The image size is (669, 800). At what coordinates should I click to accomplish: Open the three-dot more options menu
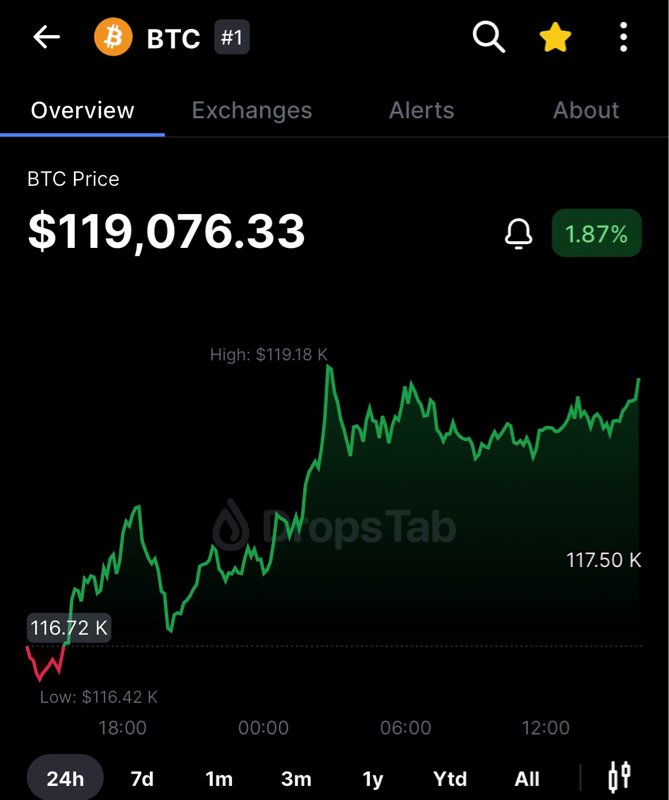tap(623, 38)
